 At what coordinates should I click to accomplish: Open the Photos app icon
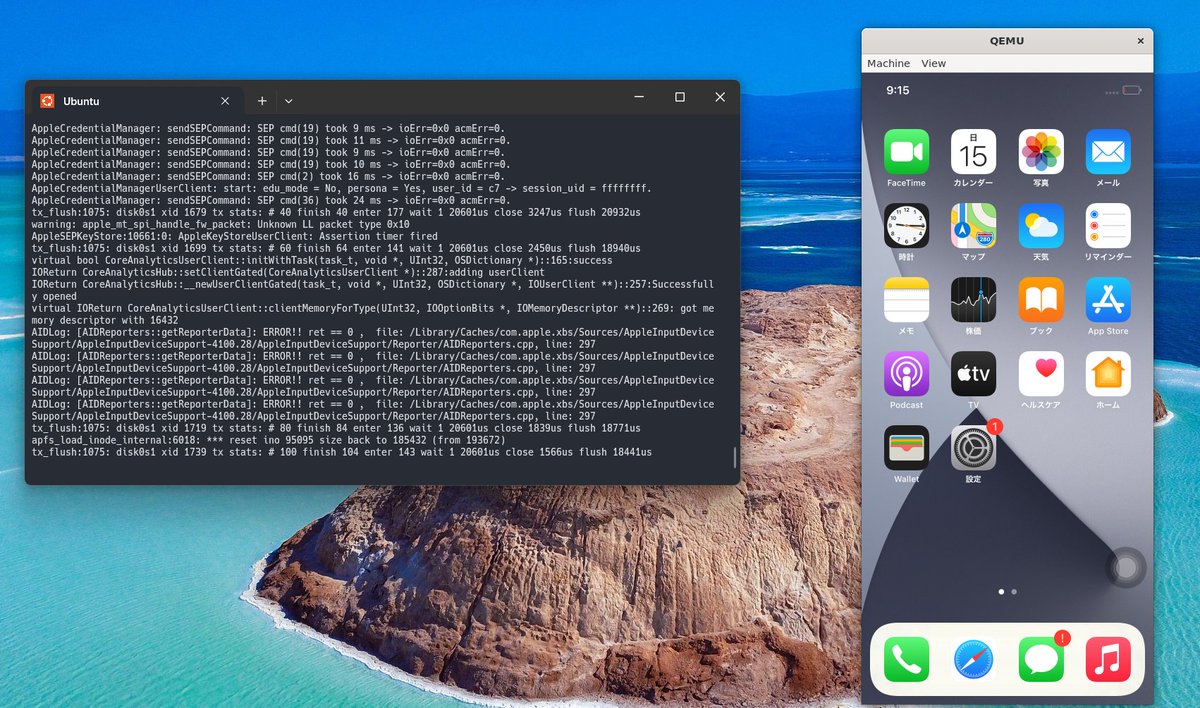1041,152
